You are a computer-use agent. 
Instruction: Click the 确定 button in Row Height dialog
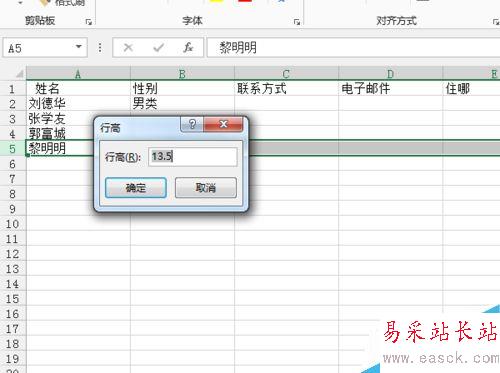coord(136,188)
